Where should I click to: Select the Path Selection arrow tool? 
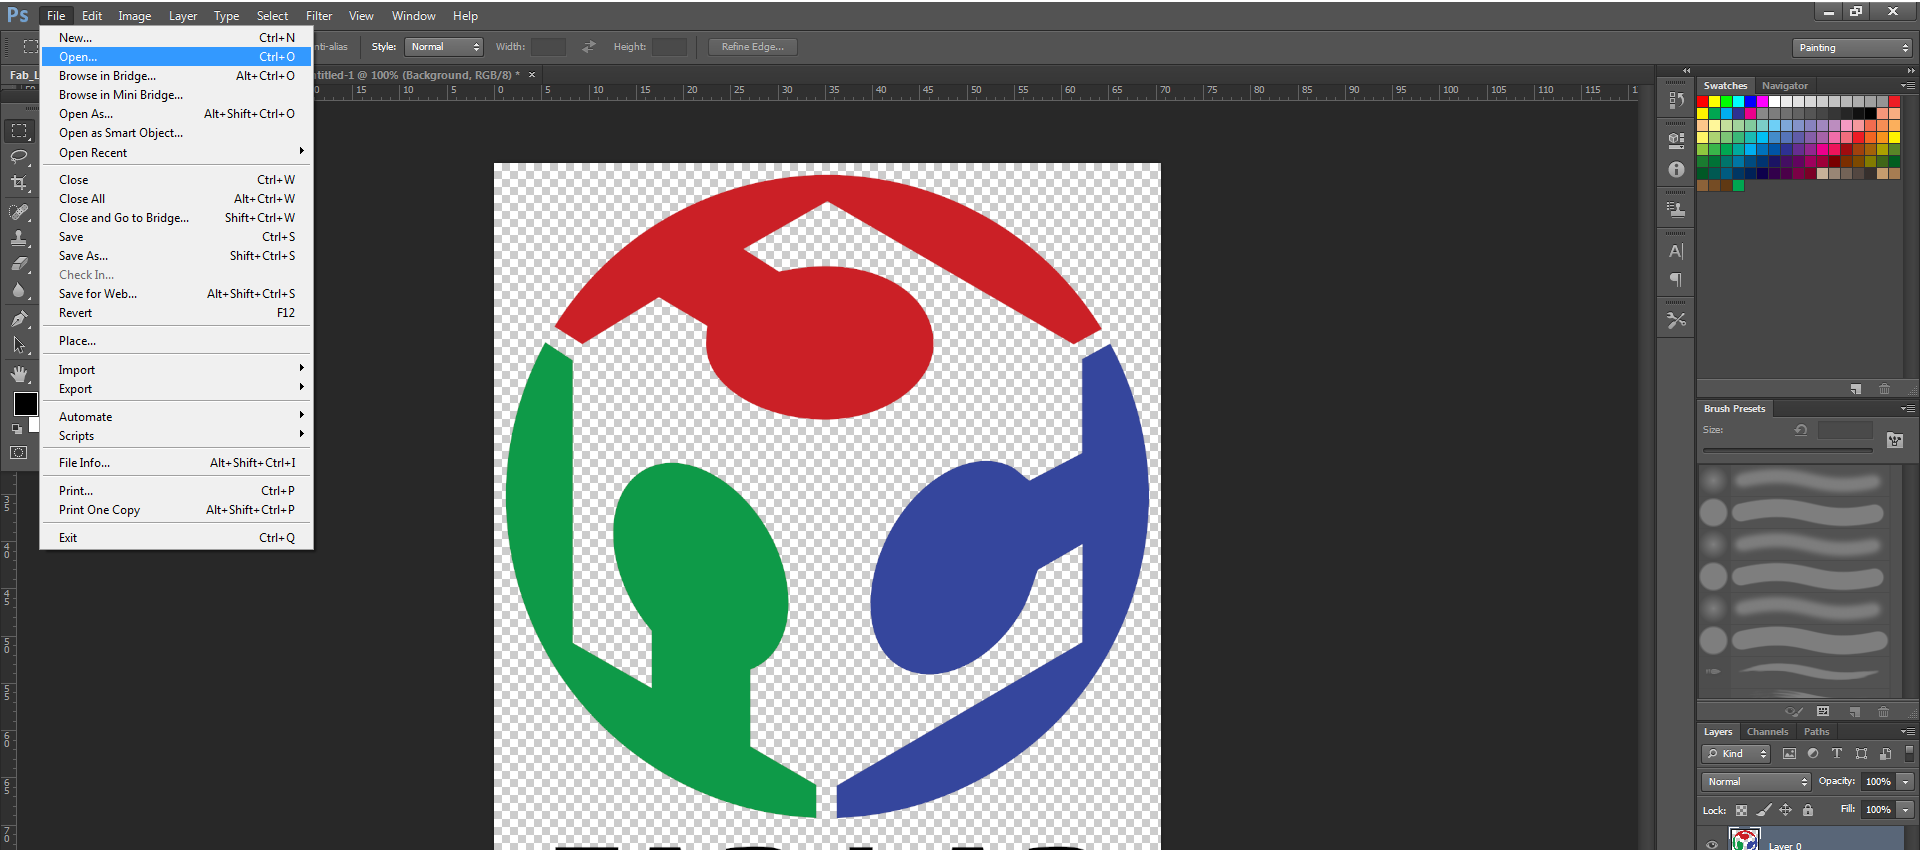click(x=19, y=345)
